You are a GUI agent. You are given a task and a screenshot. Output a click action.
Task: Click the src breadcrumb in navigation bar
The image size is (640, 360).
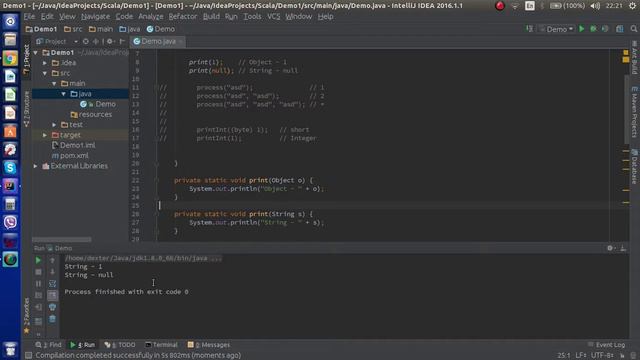tap(73, 29)
